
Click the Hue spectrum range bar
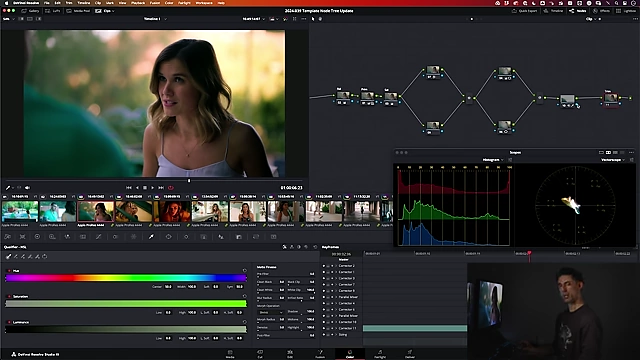126,278
